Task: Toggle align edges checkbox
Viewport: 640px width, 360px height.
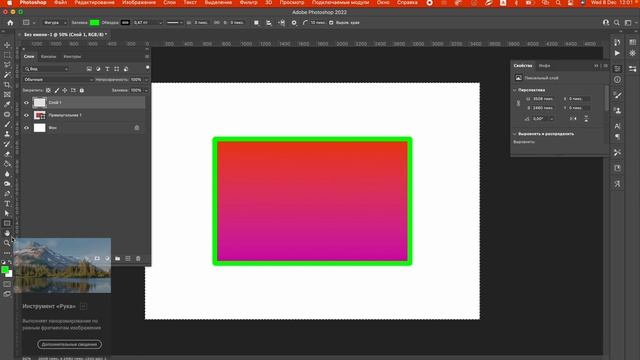Action: click(331, 23)
